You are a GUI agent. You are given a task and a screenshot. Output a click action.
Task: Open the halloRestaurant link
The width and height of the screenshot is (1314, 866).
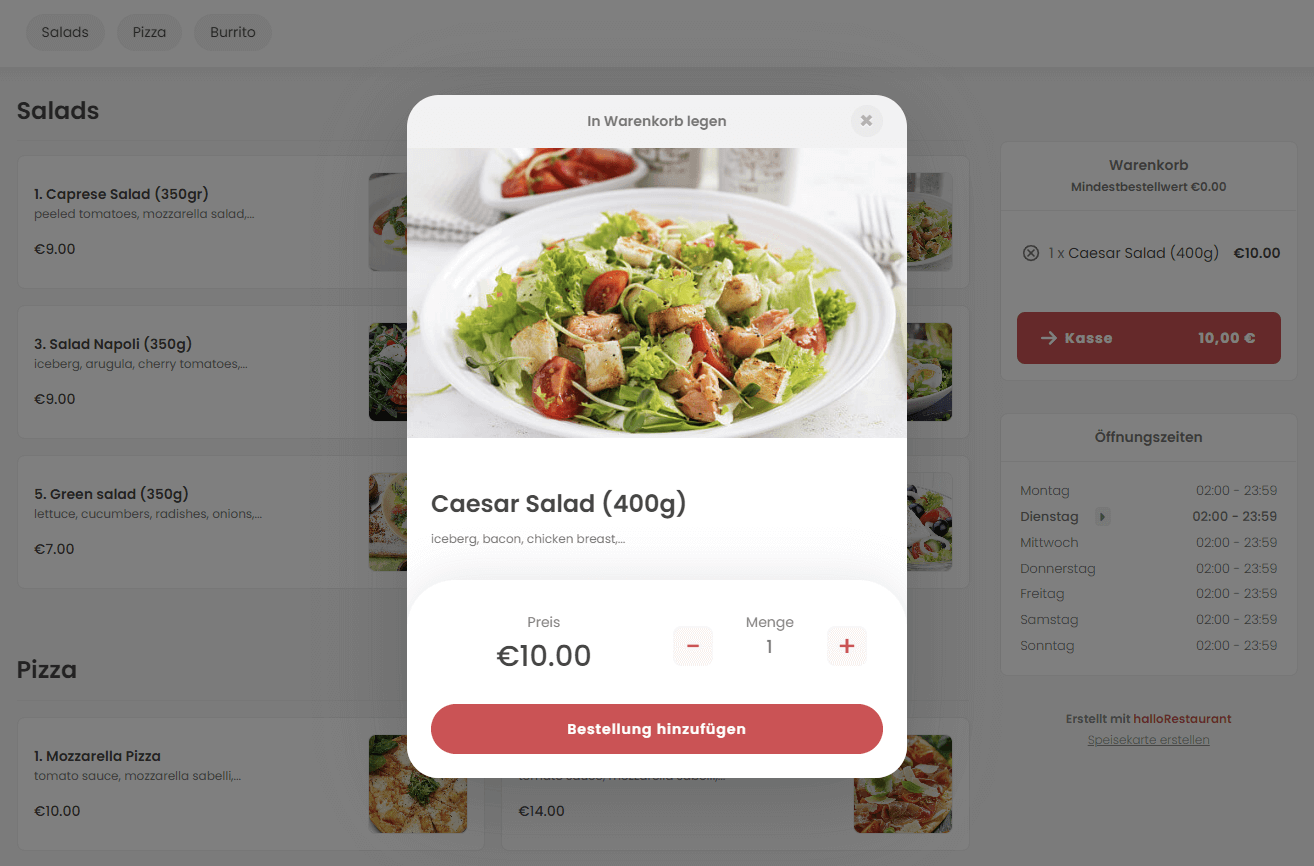(x=1182, y=719)
